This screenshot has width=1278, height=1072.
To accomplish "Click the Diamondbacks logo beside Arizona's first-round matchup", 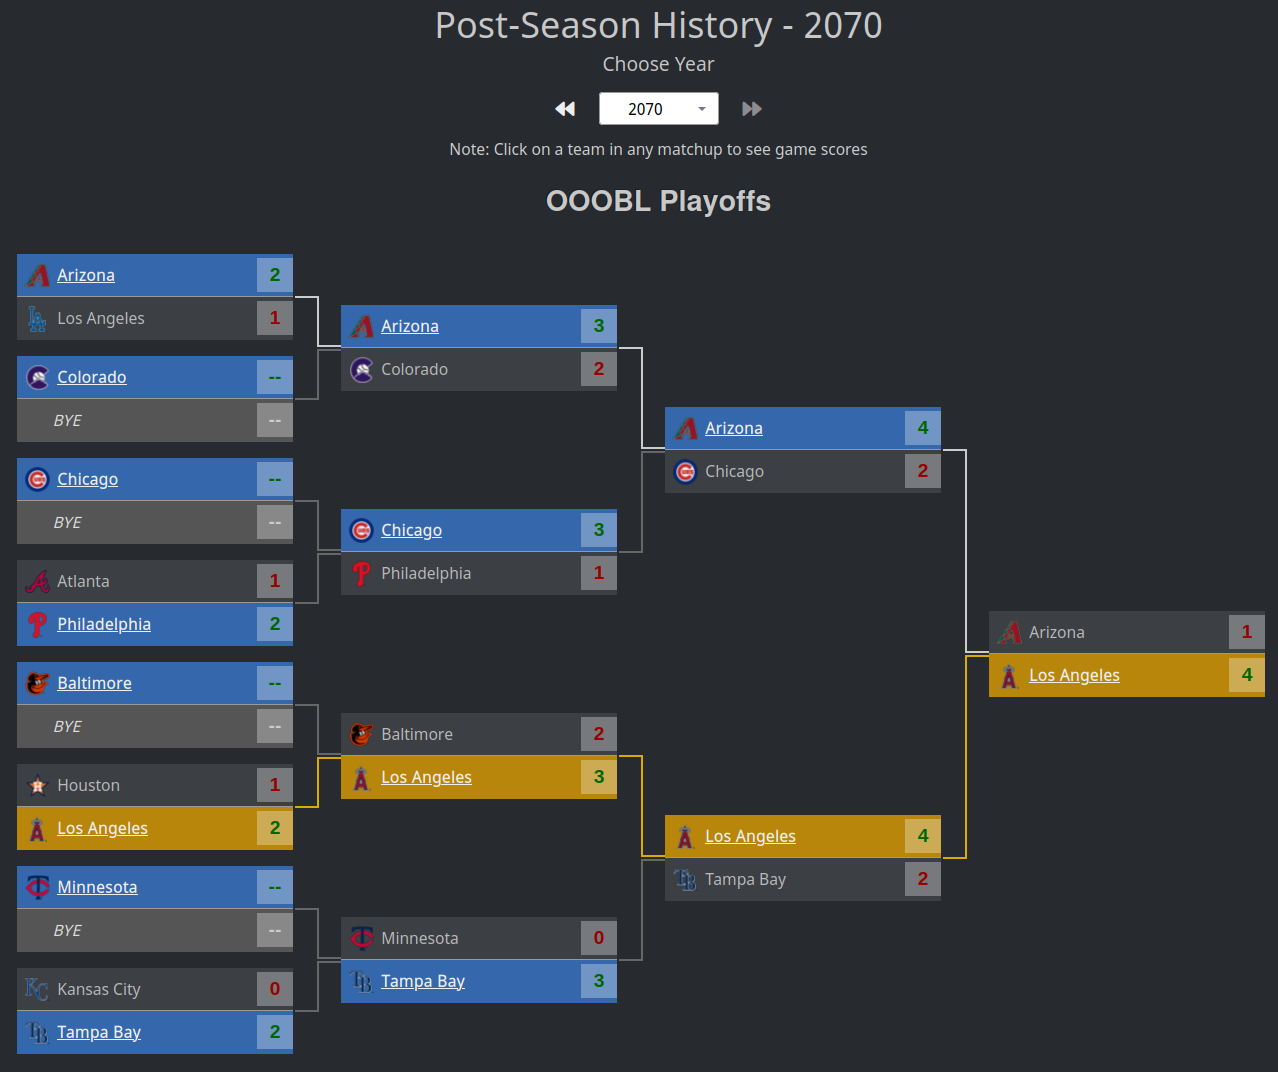I will pos(37,275).
